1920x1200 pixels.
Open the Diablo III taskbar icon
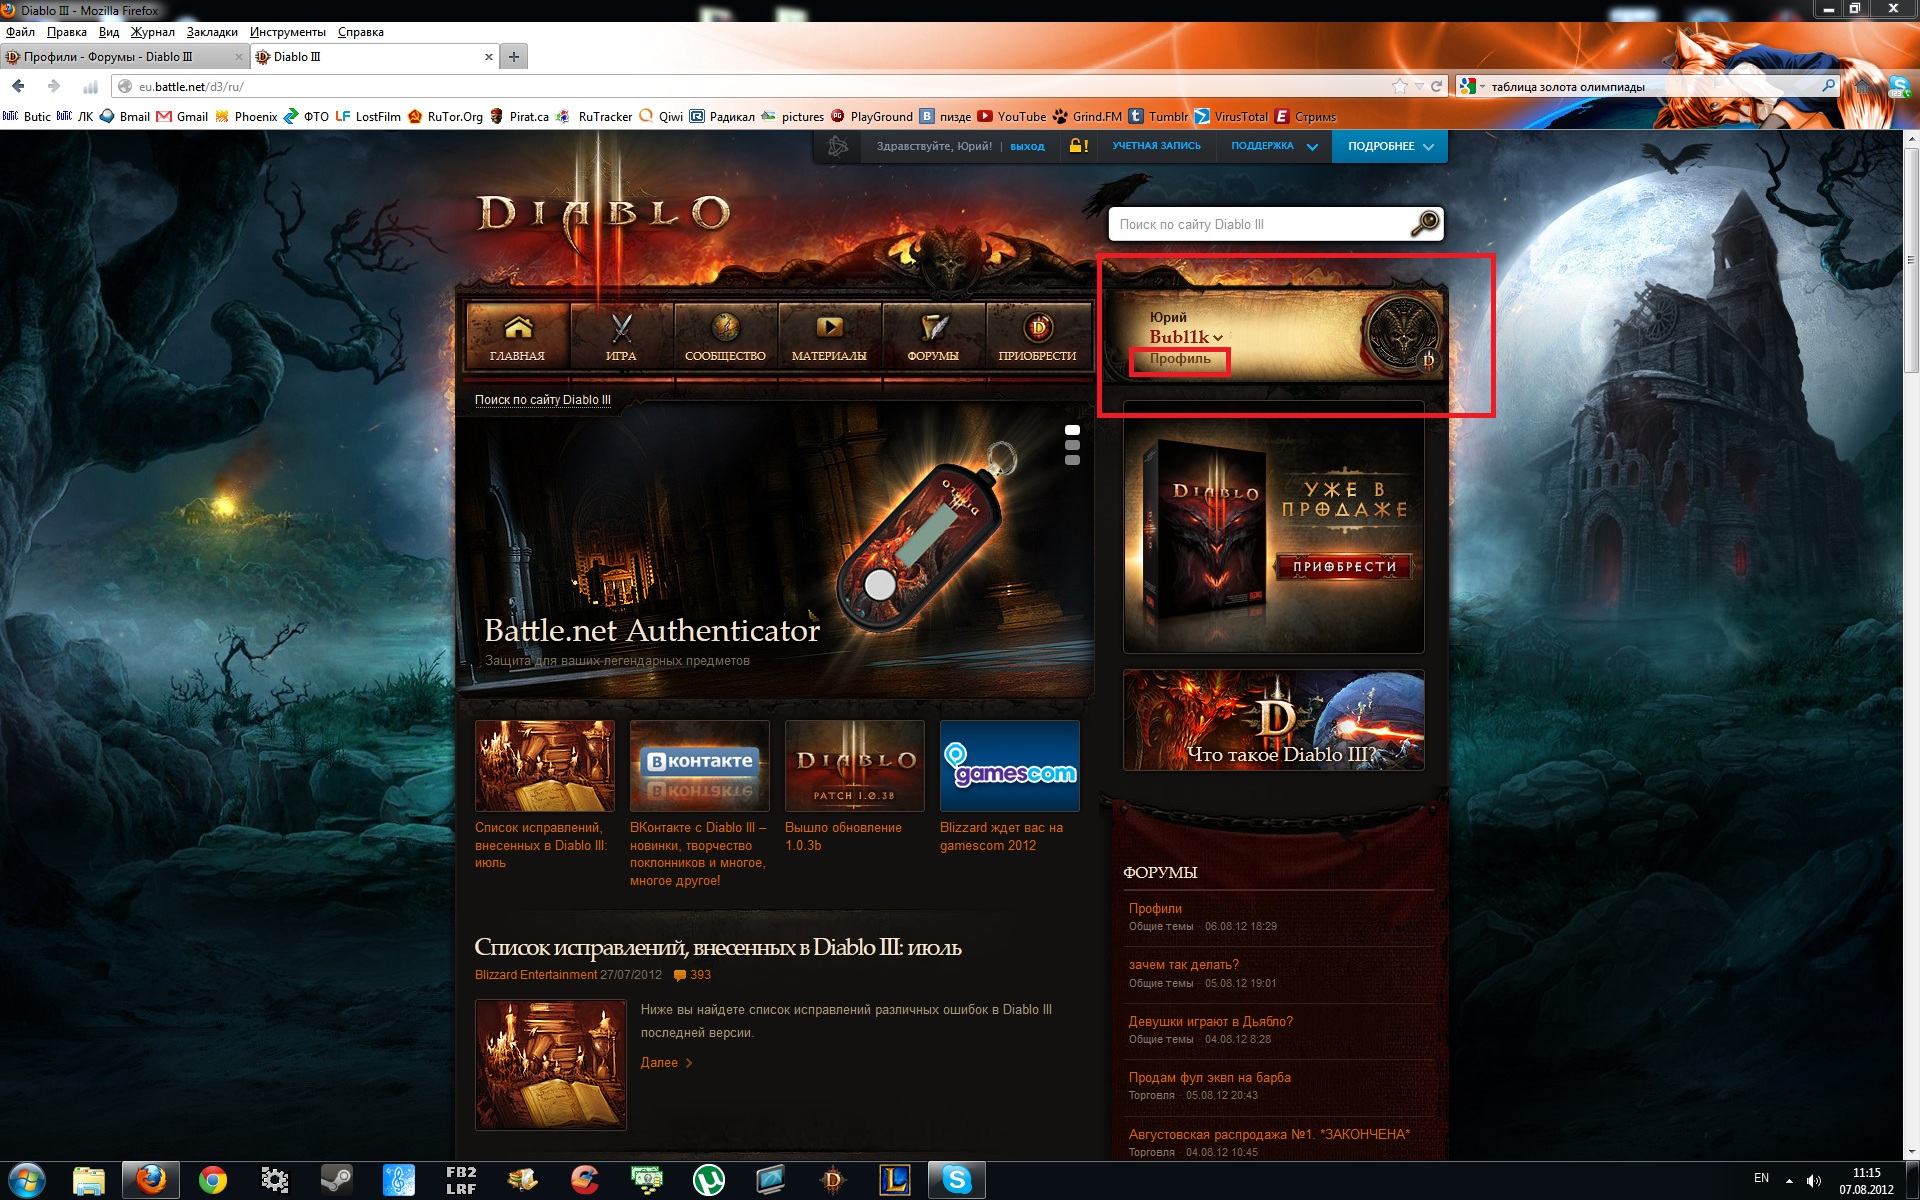(833, 1180)
